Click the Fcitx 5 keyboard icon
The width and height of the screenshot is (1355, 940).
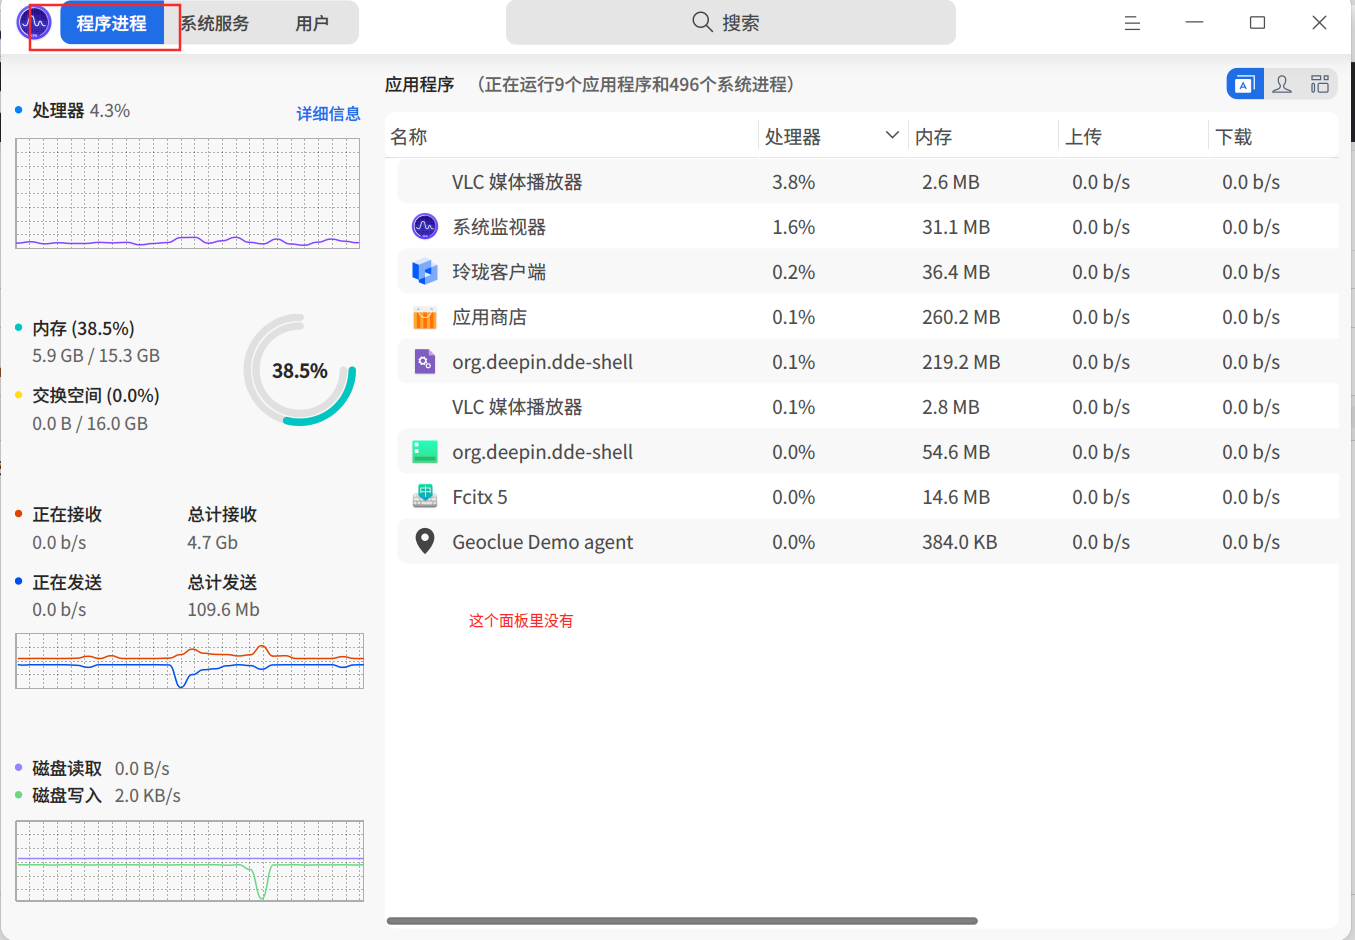(425, 497)
